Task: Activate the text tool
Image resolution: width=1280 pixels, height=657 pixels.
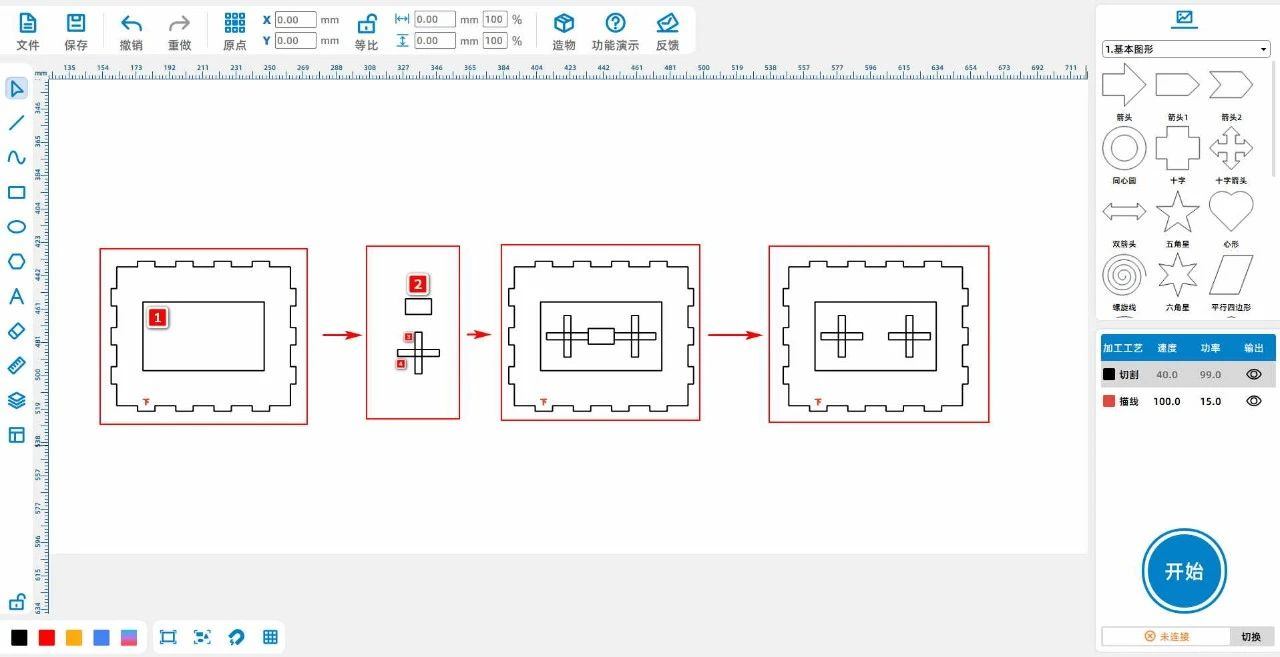Action: pos(16,296)
